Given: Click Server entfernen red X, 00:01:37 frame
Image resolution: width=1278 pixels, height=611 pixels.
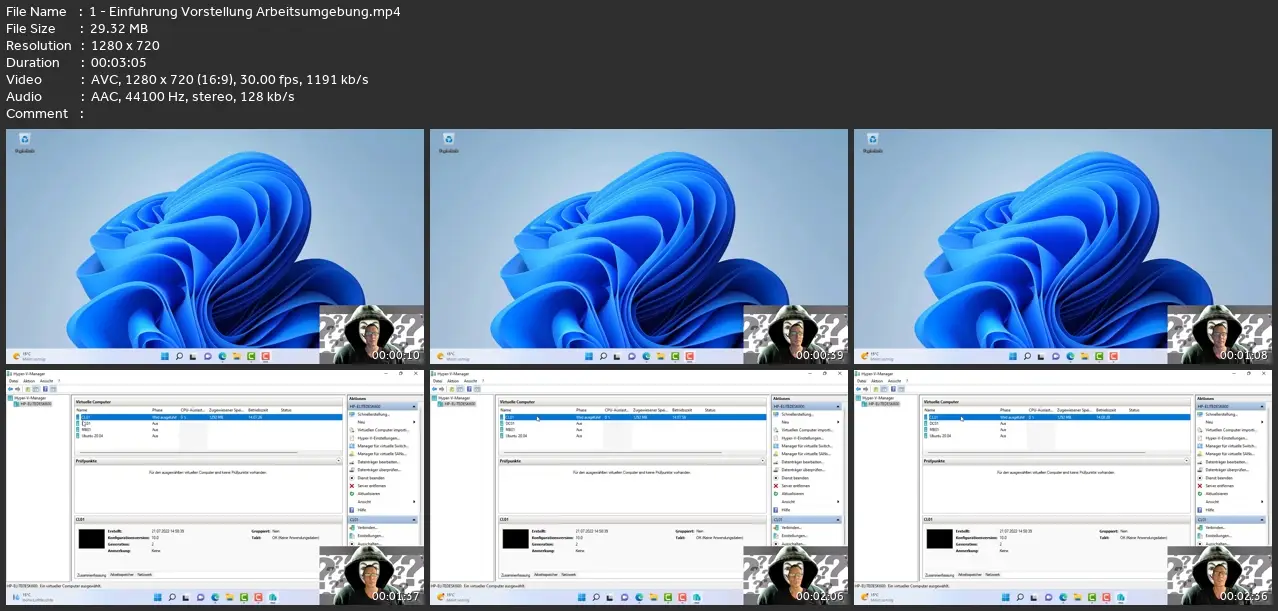Looking at the screenshot, I should 352,486.
